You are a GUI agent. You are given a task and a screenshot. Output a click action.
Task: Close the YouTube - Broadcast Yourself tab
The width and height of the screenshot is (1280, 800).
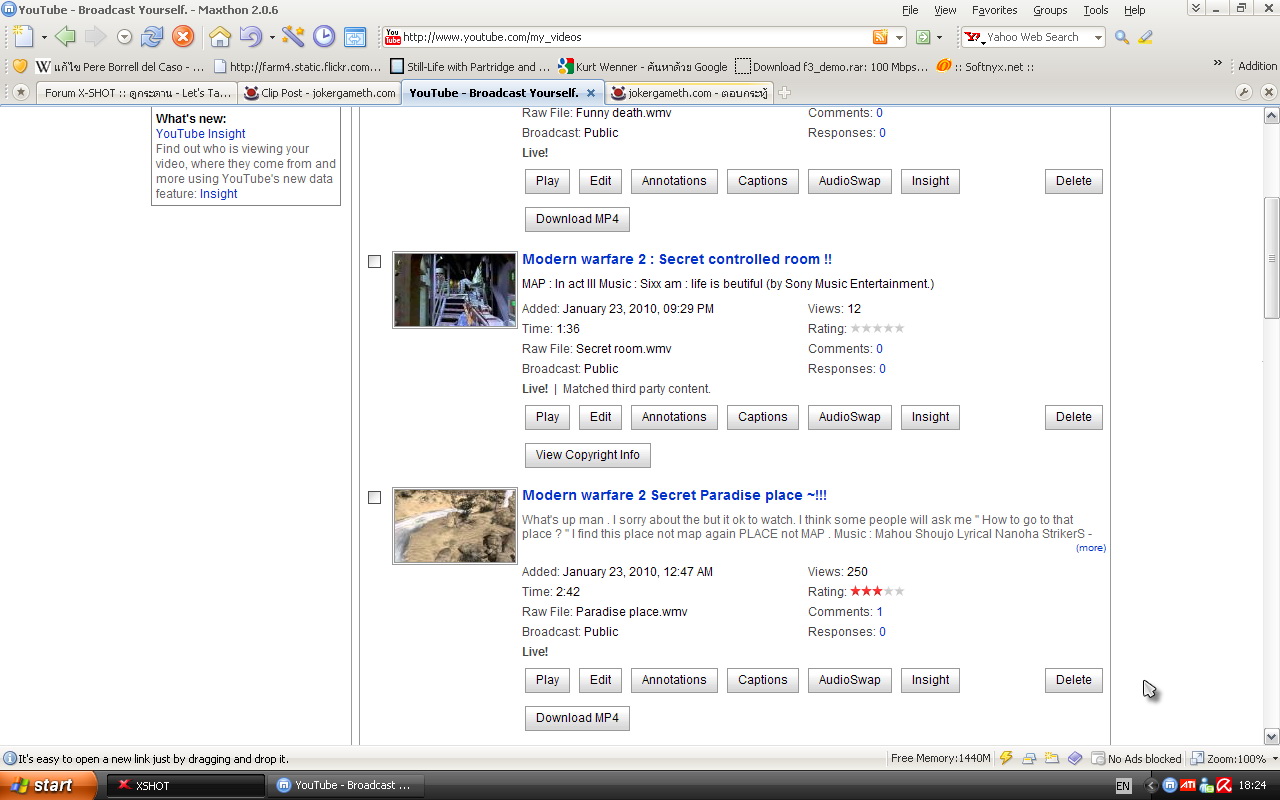pyautogui.click(x=591, y=93)
